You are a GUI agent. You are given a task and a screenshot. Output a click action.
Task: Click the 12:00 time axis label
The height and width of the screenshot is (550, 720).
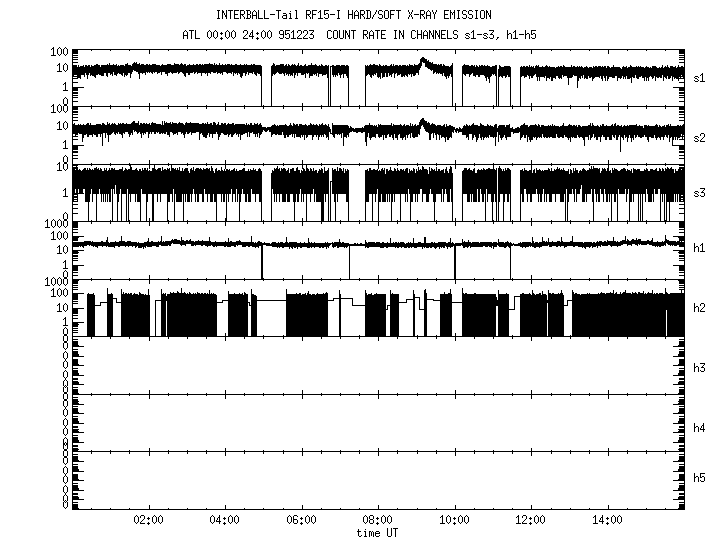tap(531, 521)
